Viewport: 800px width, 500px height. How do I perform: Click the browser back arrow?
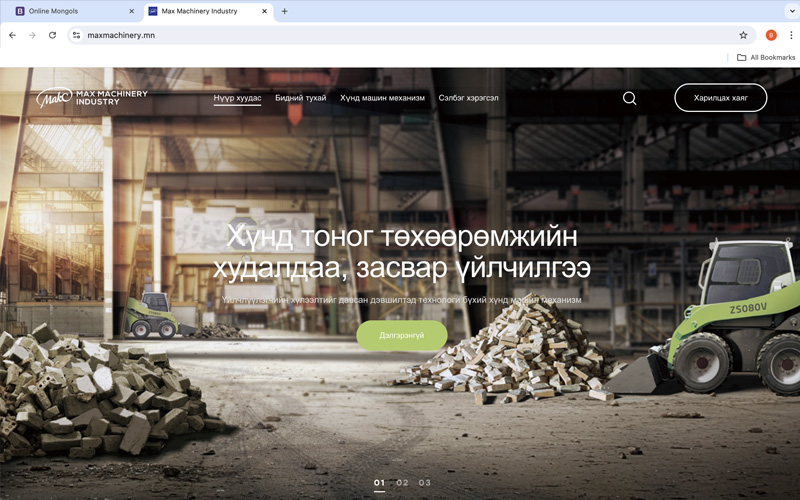pos(12,35)
